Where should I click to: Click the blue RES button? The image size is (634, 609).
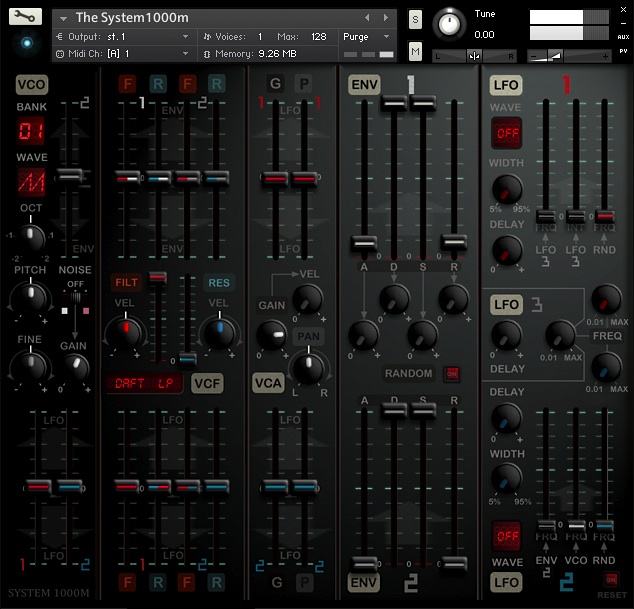[219, 283]
